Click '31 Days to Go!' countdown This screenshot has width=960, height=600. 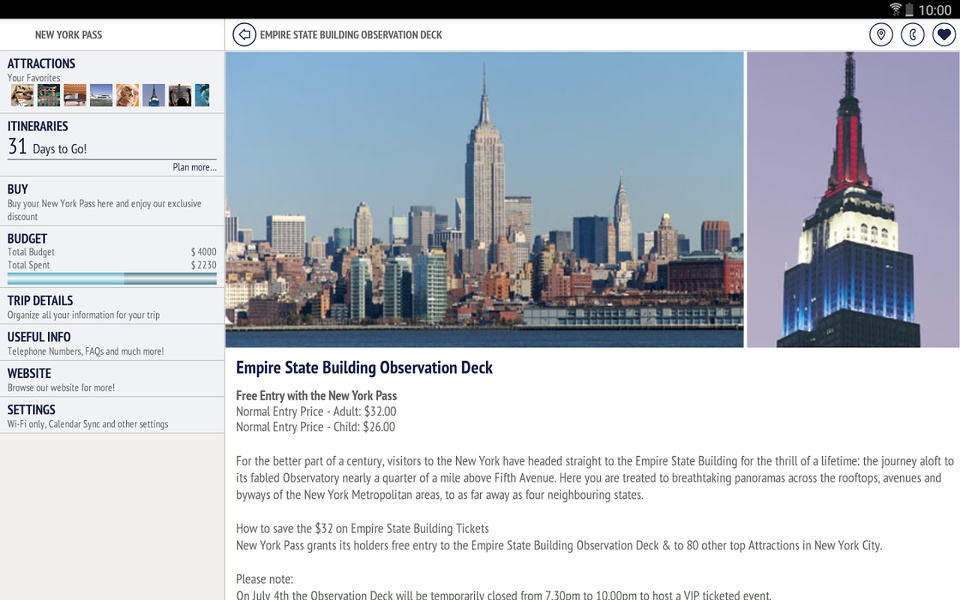pyautogui.click(x=47, y=147)
